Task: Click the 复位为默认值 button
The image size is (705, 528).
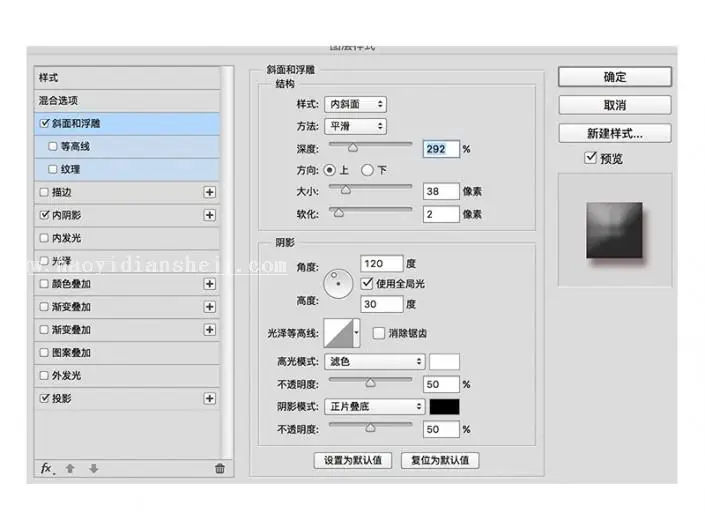Action: click(x=440, y=460)
